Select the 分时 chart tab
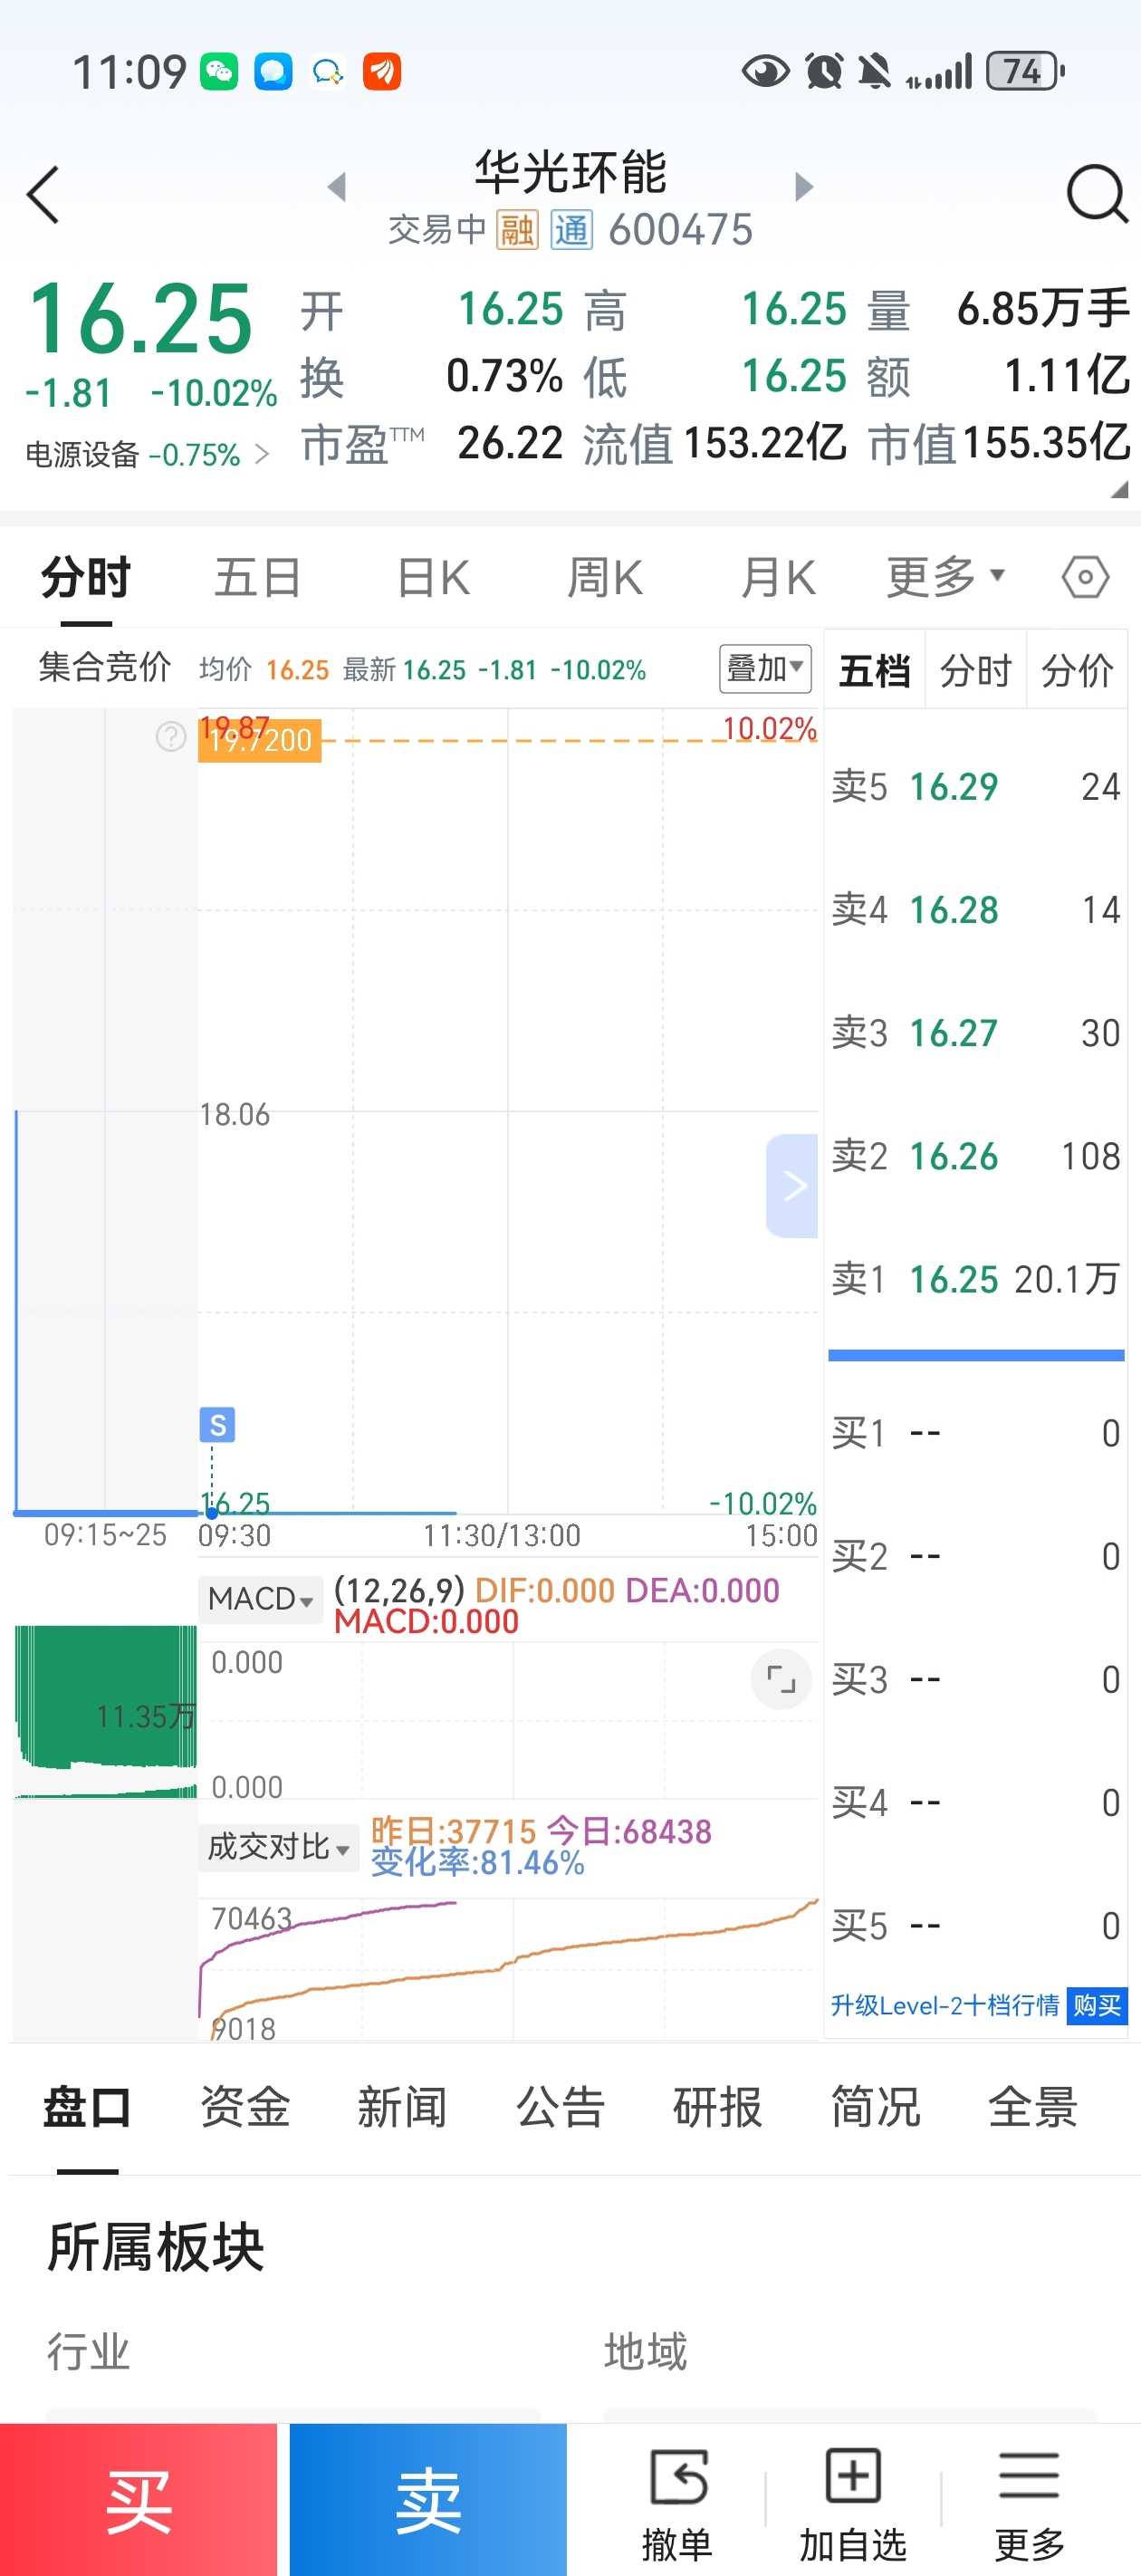The height and width of the screenshot is (2576, 1141). (86, 577)
